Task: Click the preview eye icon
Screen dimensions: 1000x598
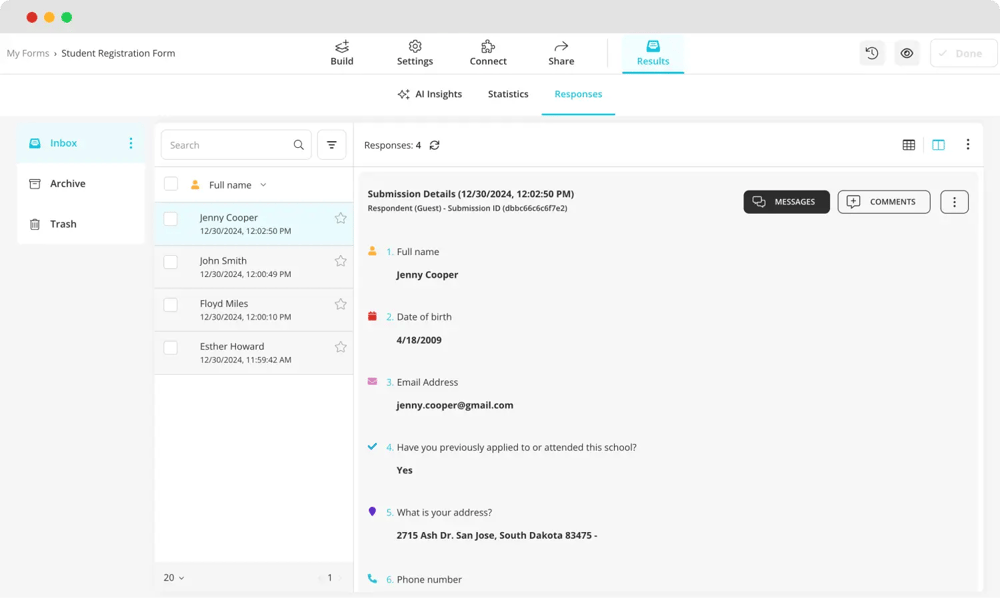Action: [907, 53]
